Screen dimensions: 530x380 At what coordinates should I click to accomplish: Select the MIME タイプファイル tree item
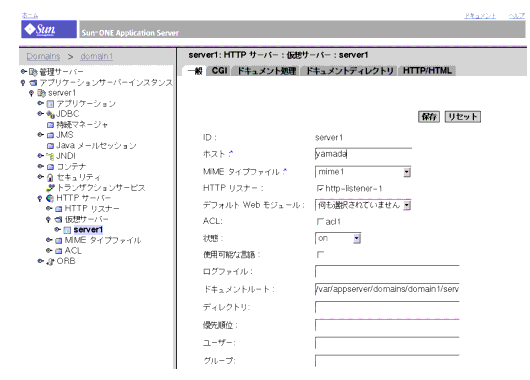103,240
